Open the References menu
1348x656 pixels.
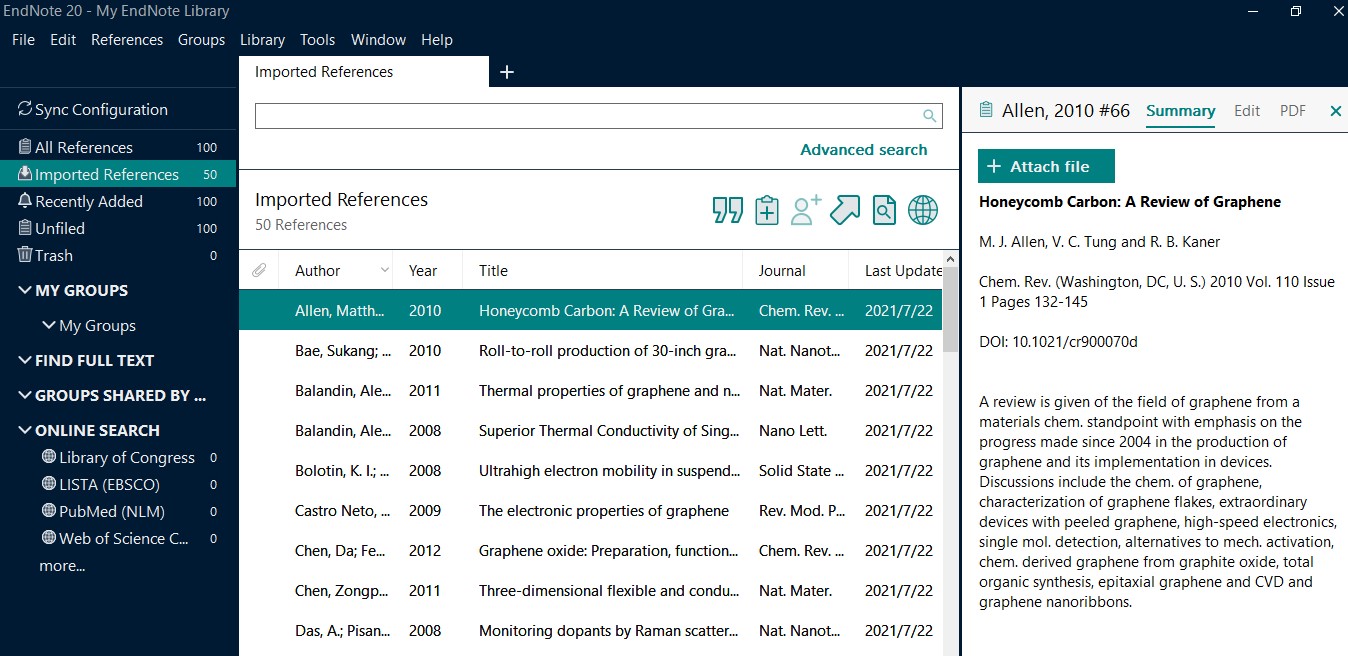(127, 40)
